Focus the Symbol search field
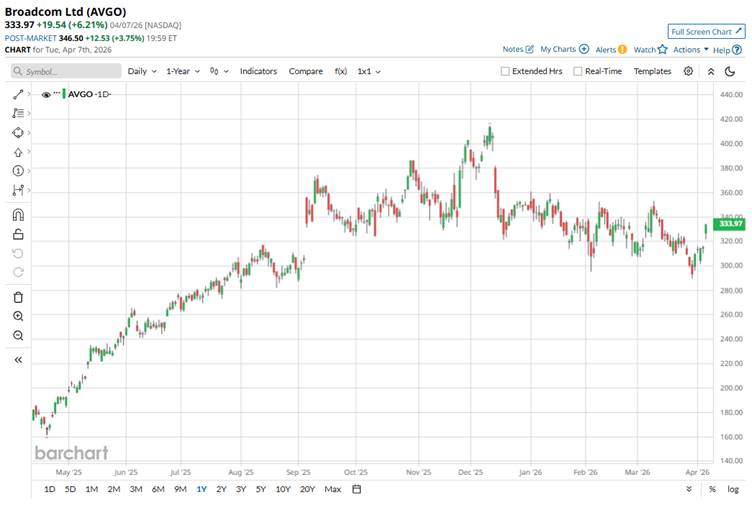Image resolution: width=752 pixels, height=505 pixels. point(66,71)
